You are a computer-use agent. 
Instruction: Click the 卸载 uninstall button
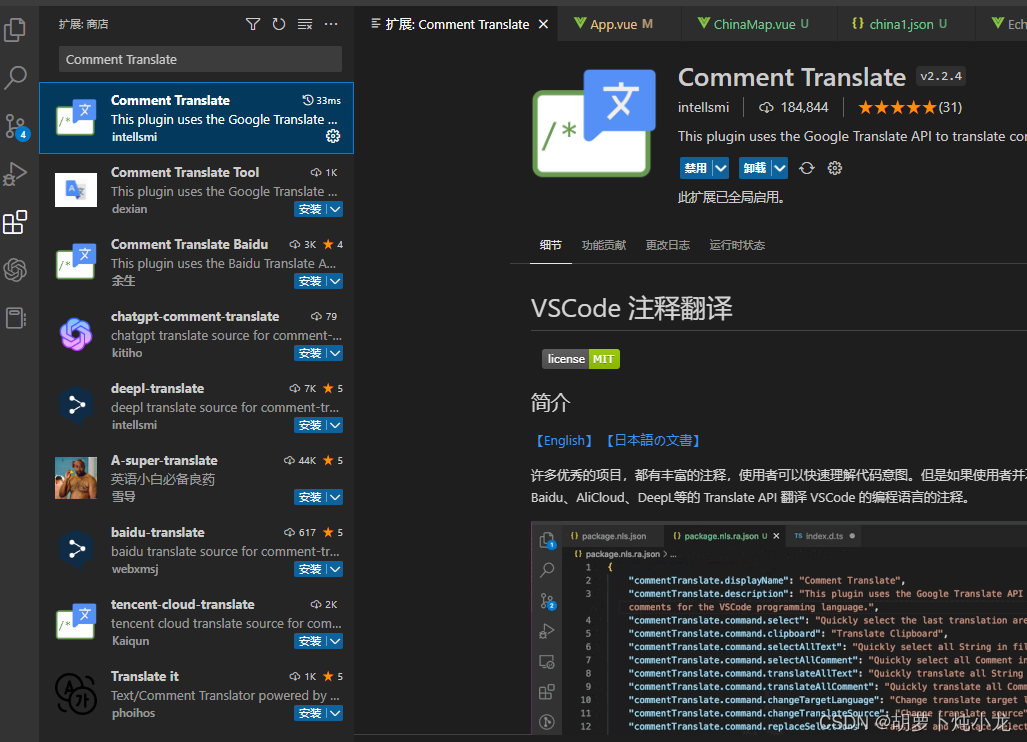coord(755,168)
